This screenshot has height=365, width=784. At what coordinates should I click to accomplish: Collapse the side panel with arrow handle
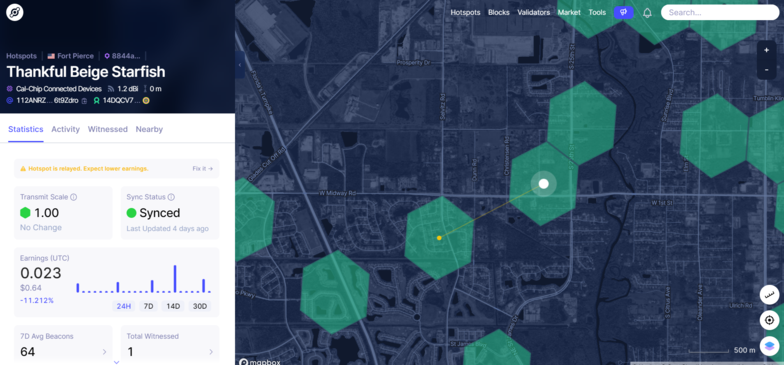coord(240,65)
